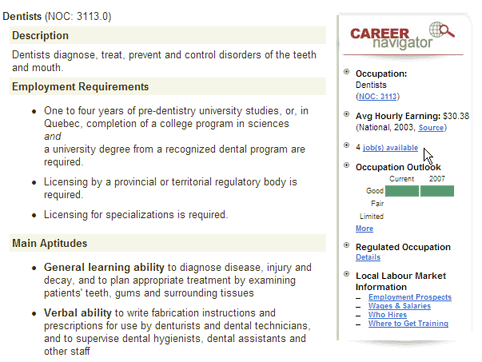Click the bullet icon beside Local Labour Market Information
Image resolution: width=482 pixels, height=362 pixels.
pos(347,274)
